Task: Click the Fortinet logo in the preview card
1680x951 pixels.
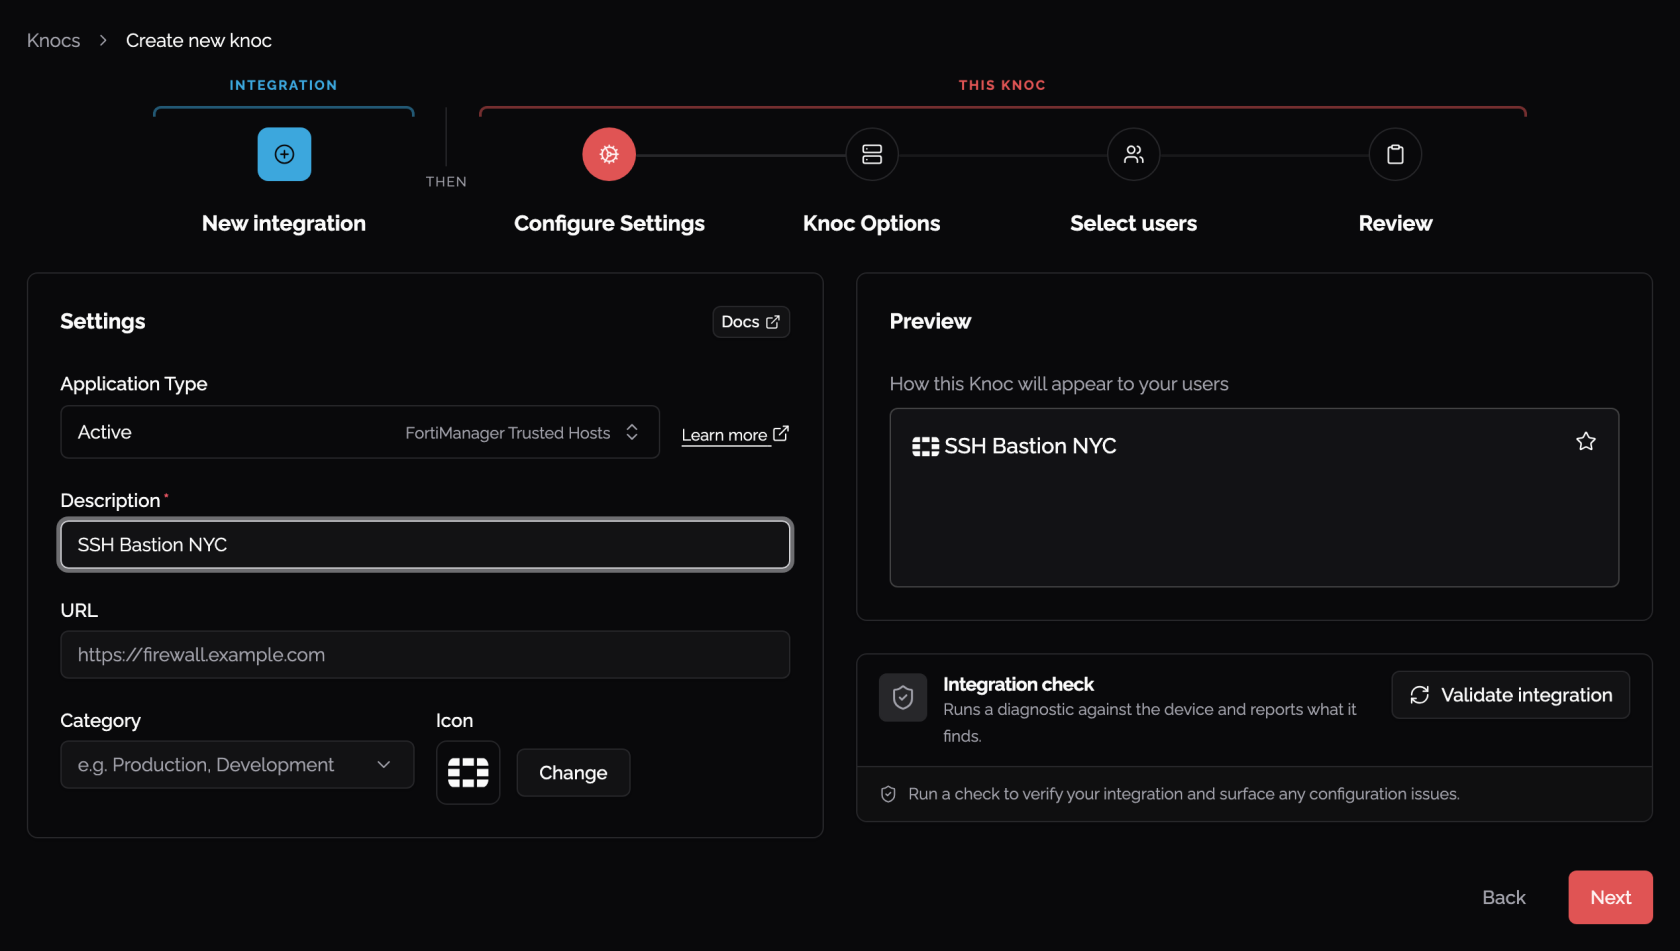Action: (925, 447)
